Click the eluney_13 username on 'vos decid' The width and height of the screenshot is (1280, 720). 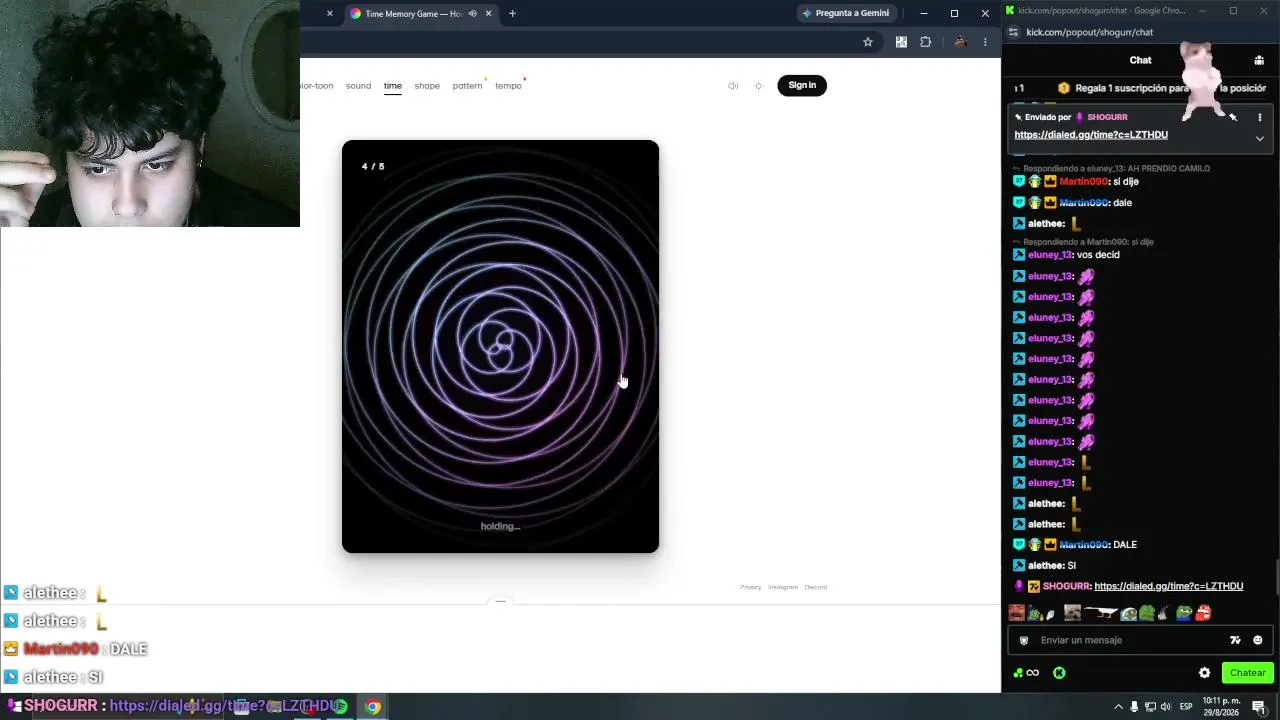pos(1050,255)
